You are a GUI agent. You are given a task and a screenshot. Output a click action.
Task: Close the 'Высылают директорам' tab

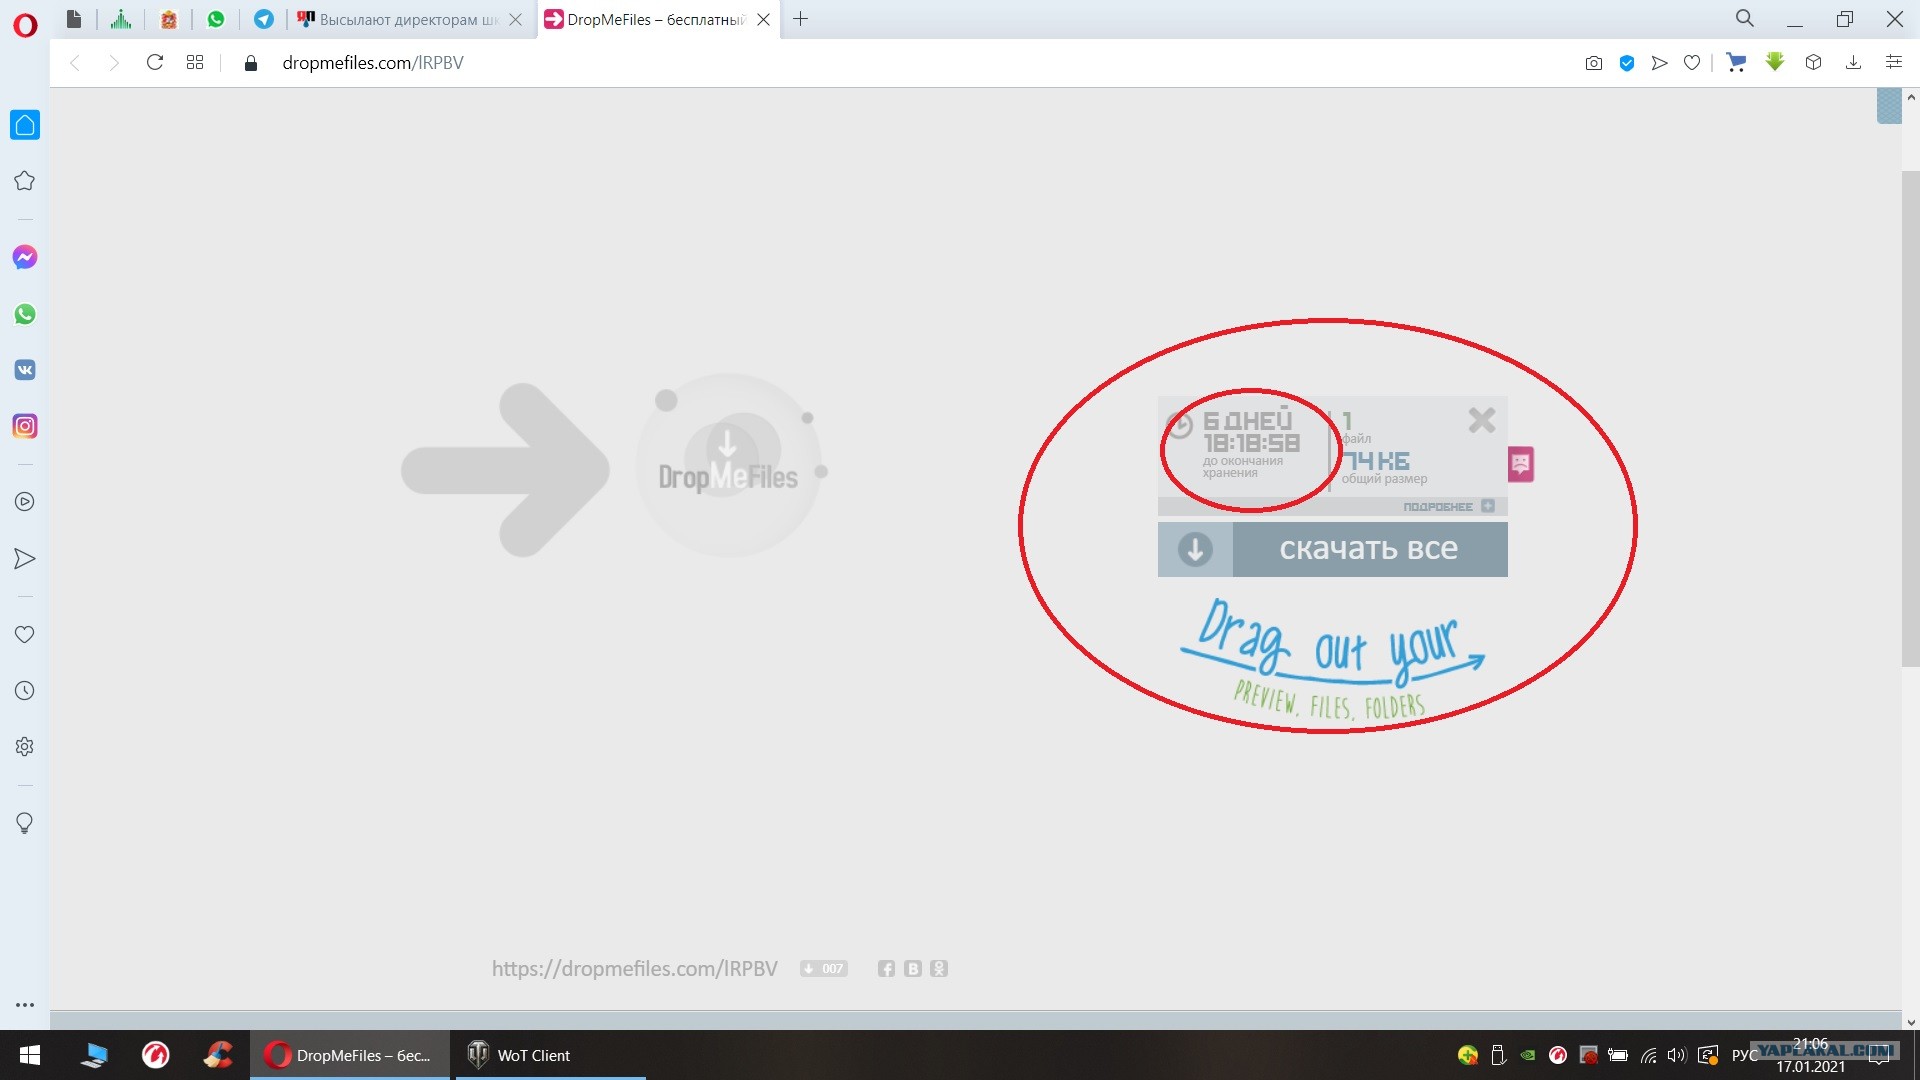(515, 19)
